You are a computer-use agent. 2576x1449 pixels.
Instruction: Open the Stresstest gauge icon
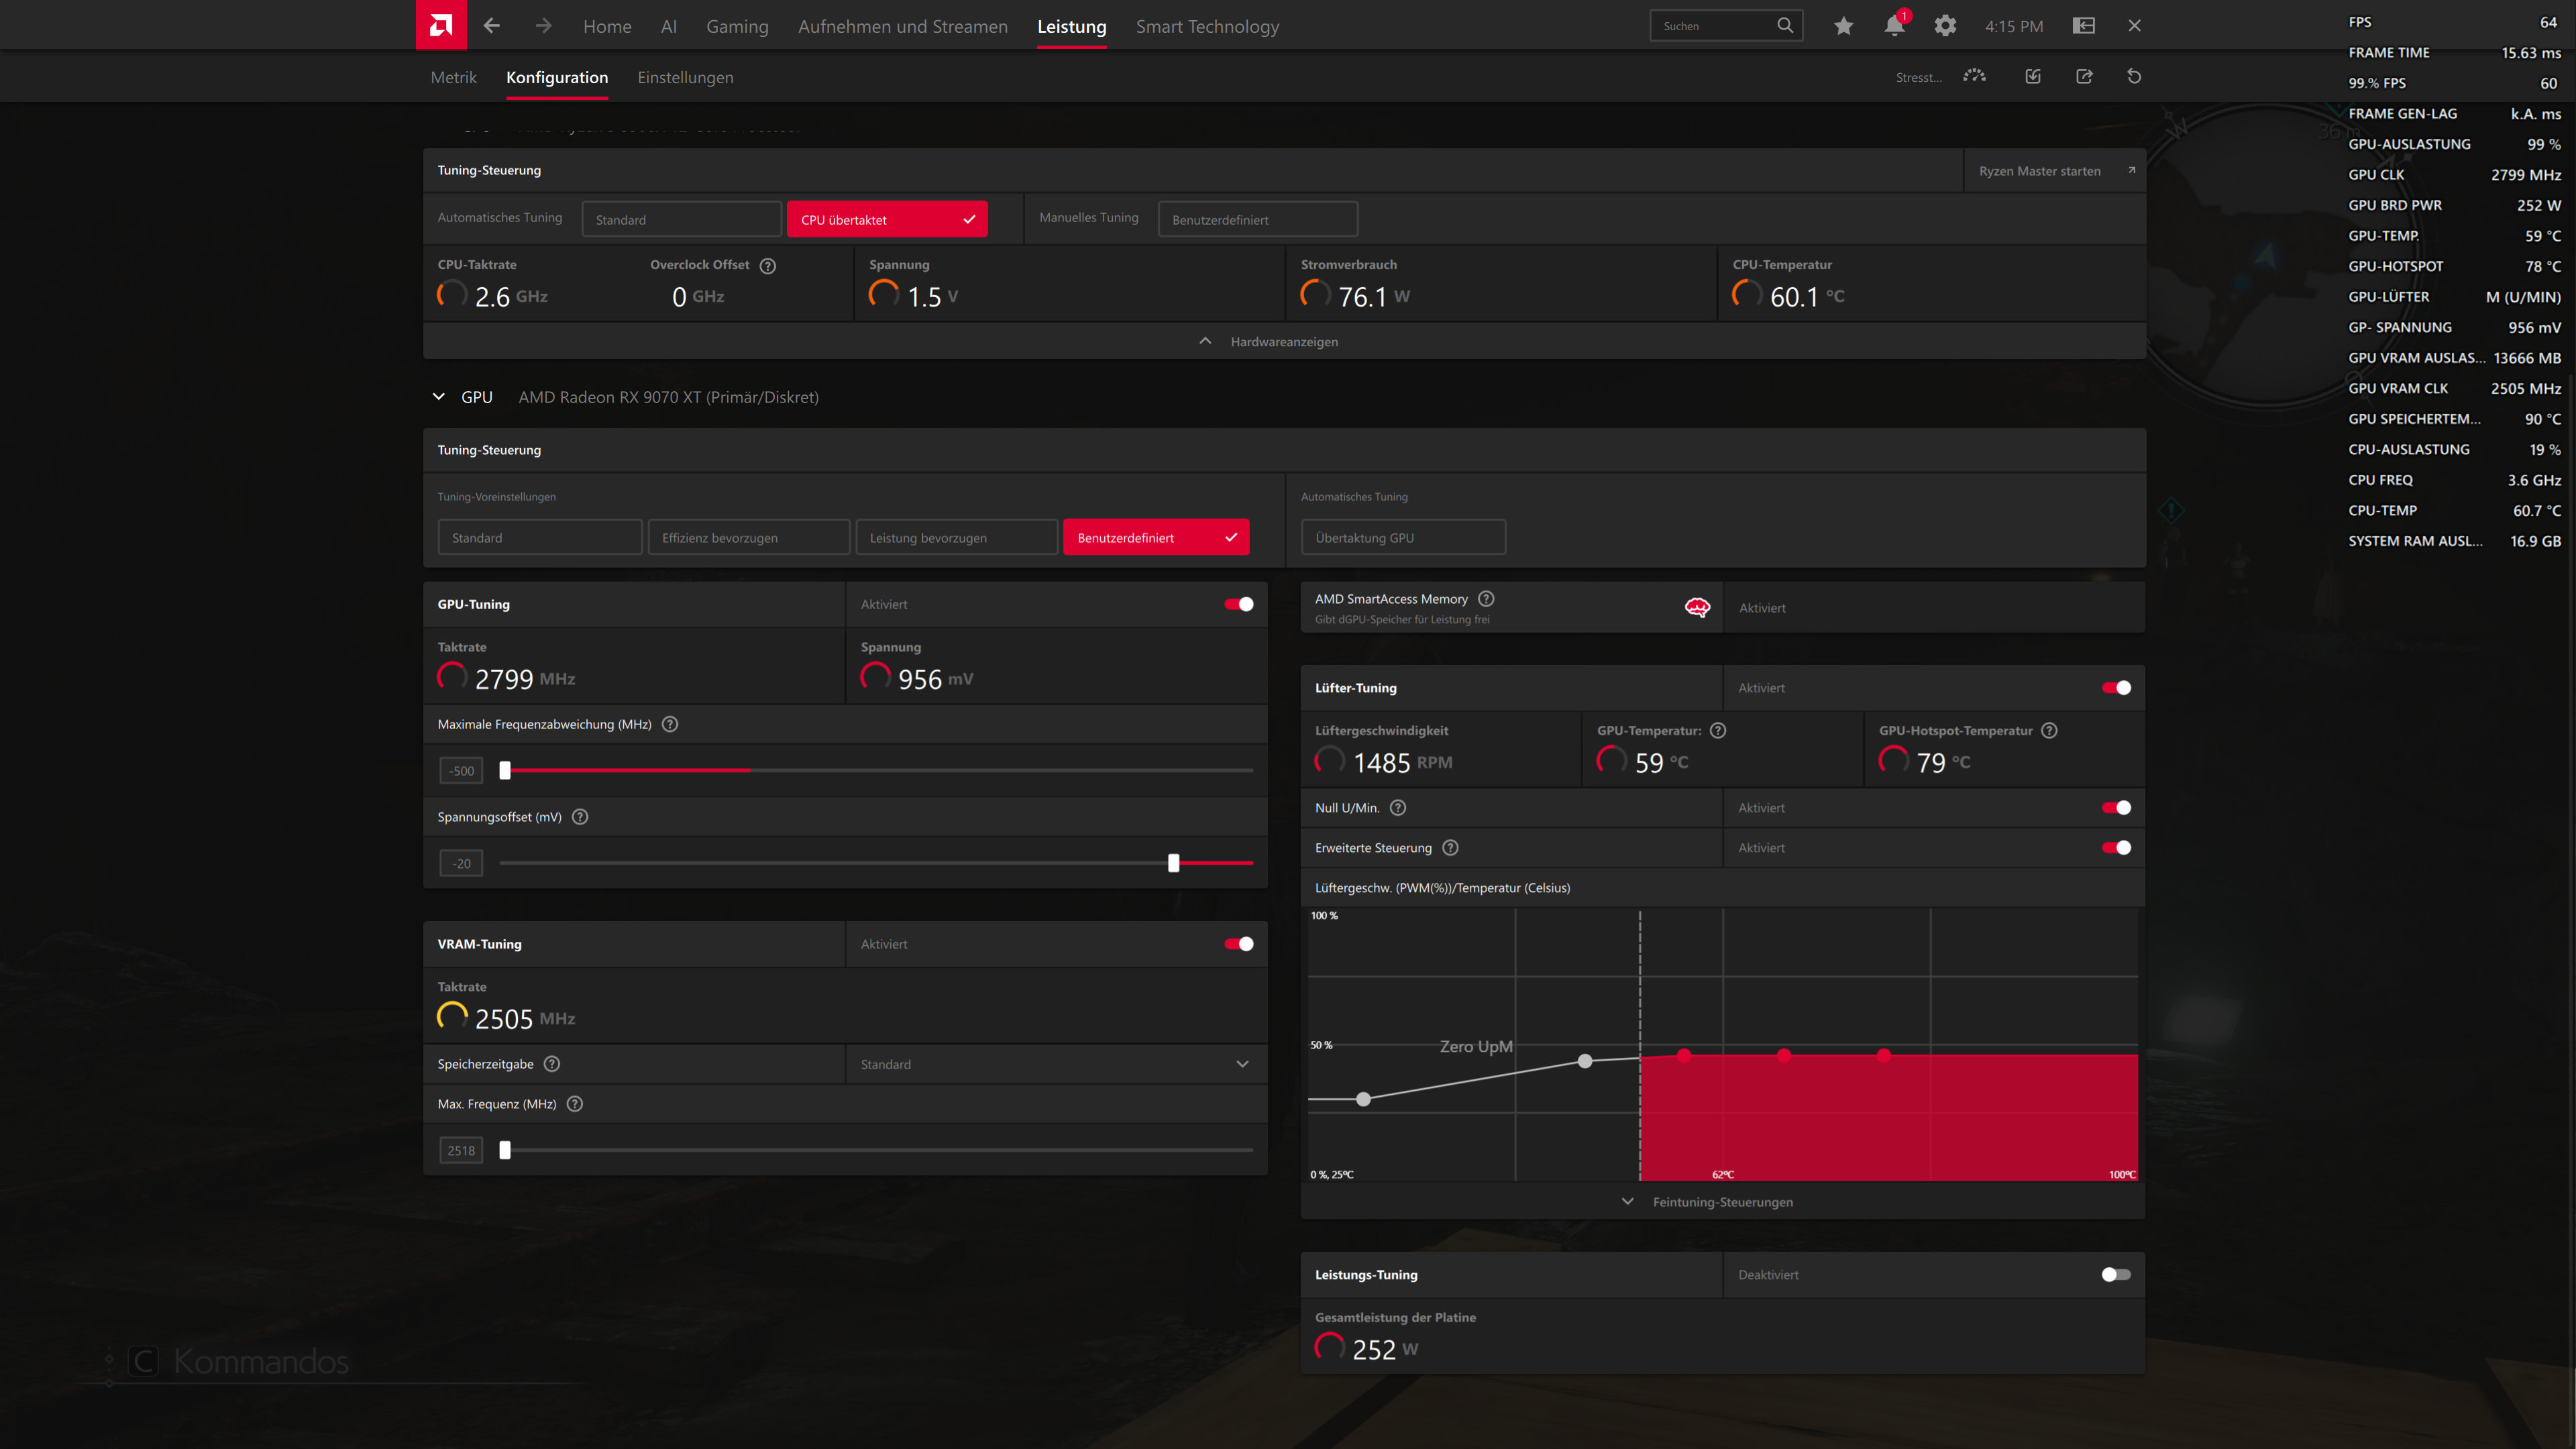(1973, 76)
